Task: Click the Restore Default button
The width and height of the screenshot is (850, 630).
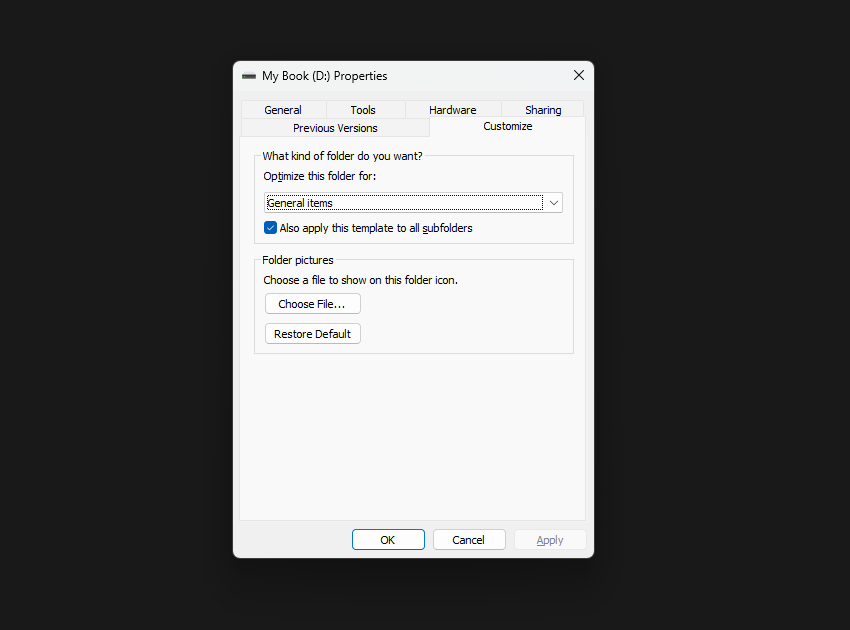Action: coord(312,334)
